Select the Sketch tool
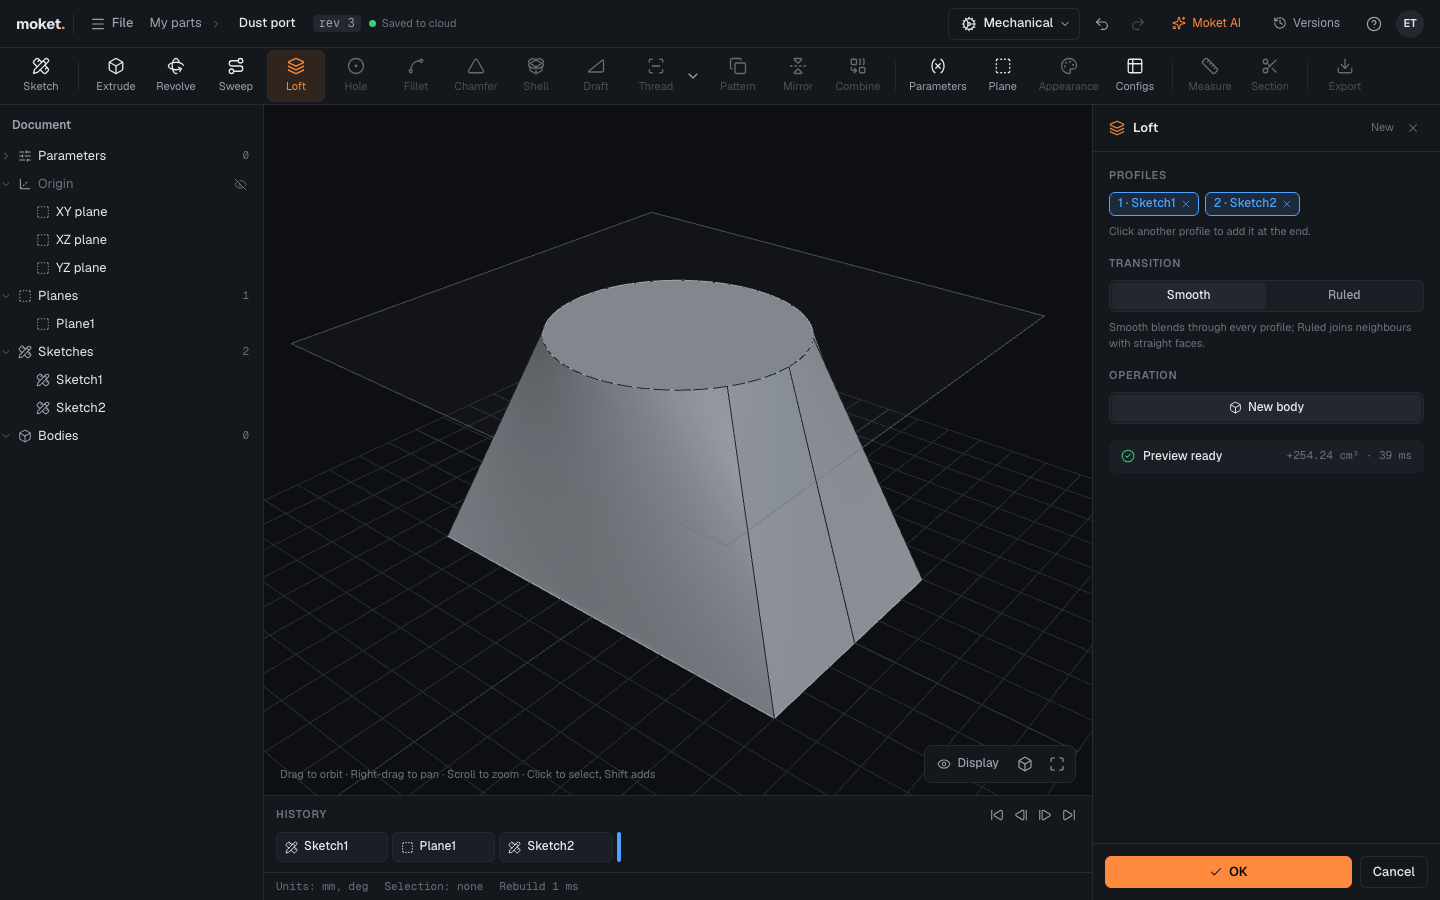This screenshot has width=1440, height=900. [x=41, y=75]
